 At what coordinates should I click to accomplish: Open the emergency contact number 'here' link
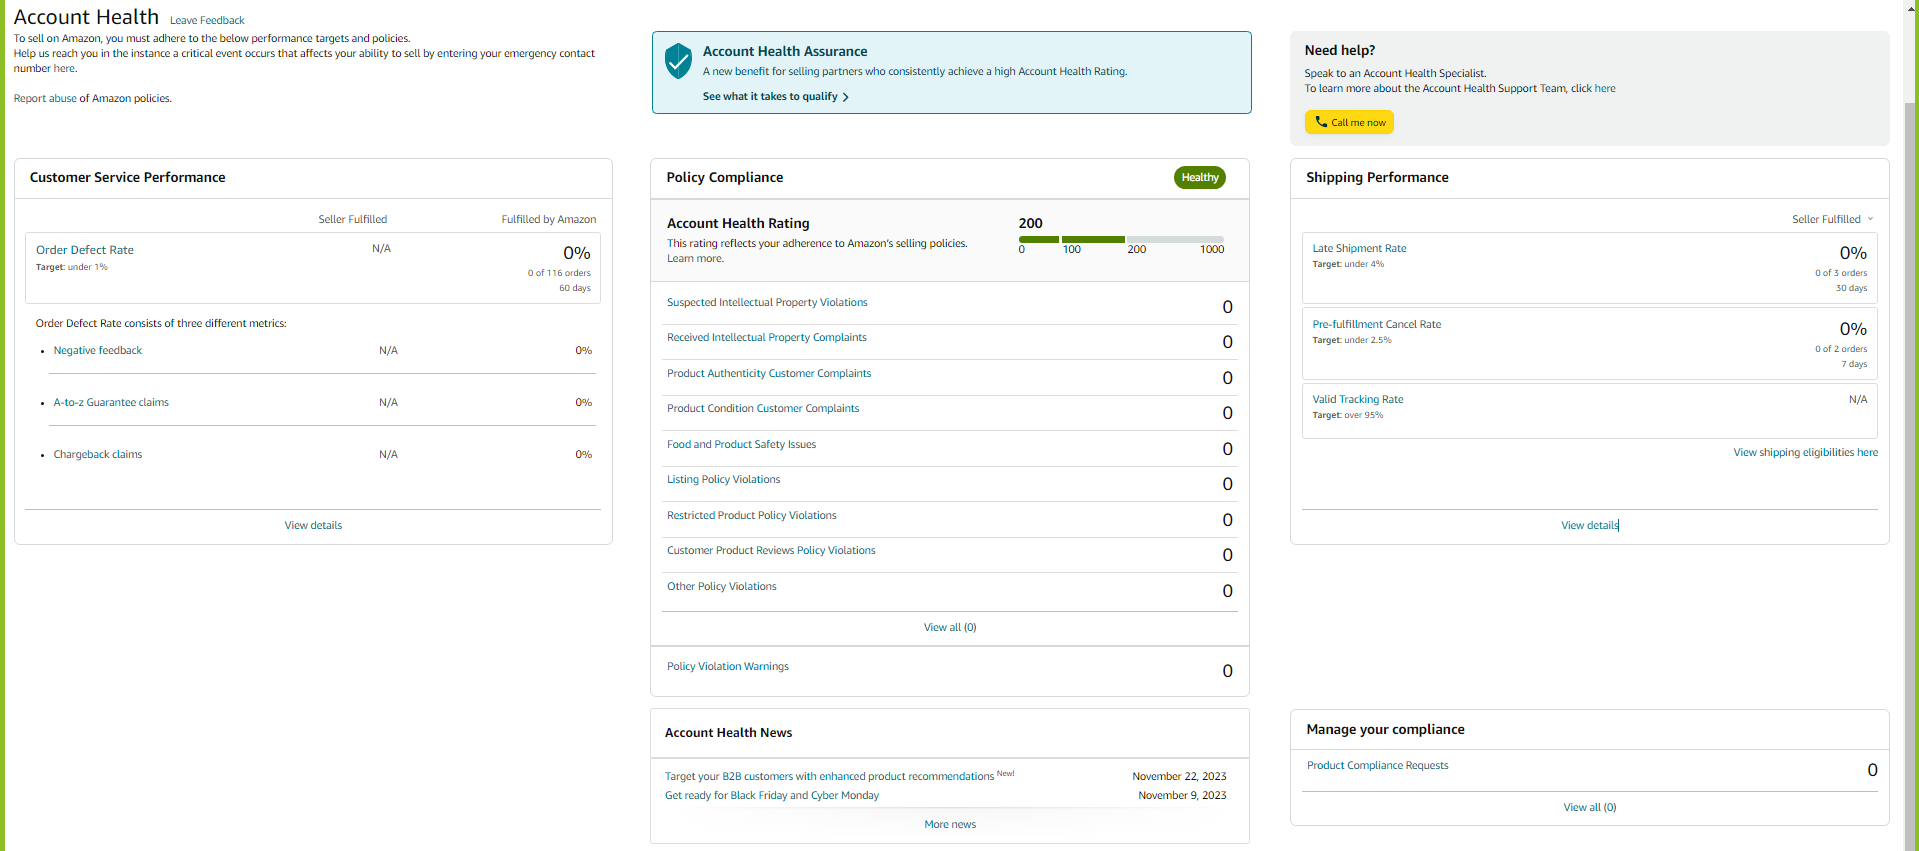(x=64, y=68)
